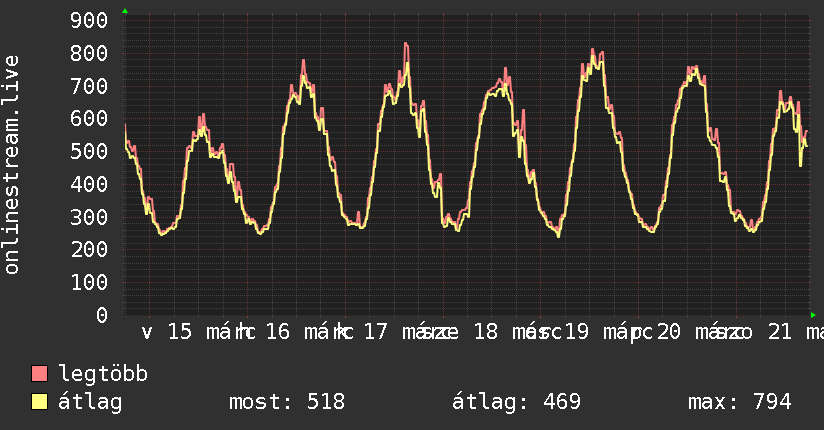
Task: Click the 'v 15' date label
Action: (167, 332)
